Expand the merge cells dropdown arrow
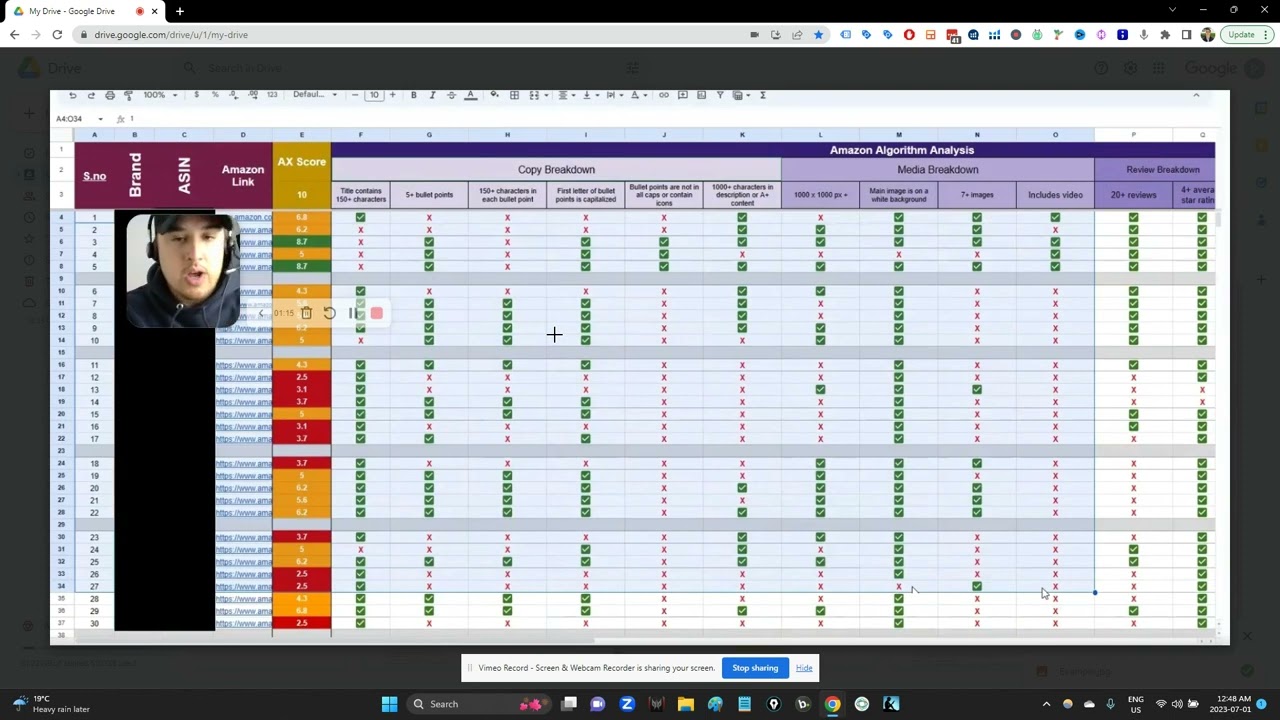The height and width of the screenshot is (720, 1280). (x=546, y=95)
